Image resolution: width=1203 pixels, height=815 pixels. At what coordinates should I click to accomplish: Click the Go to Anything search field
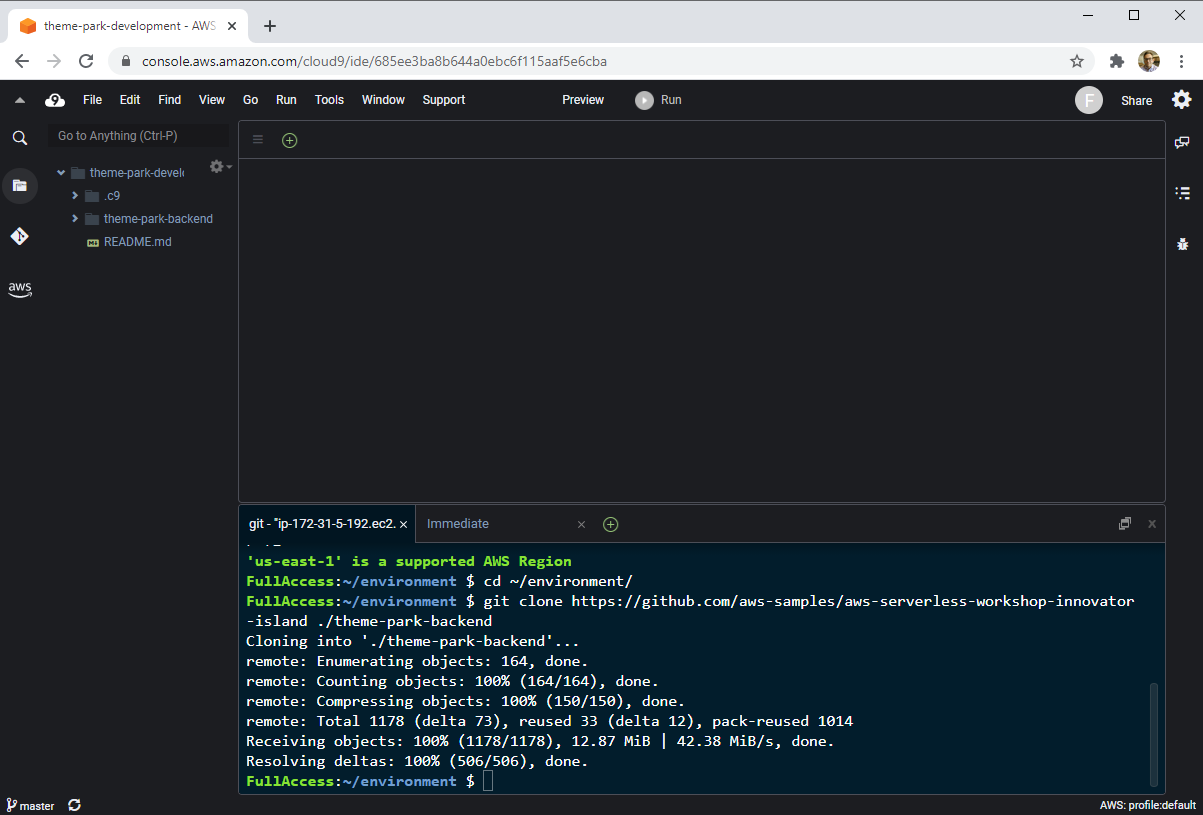click(x=138, y=136)
